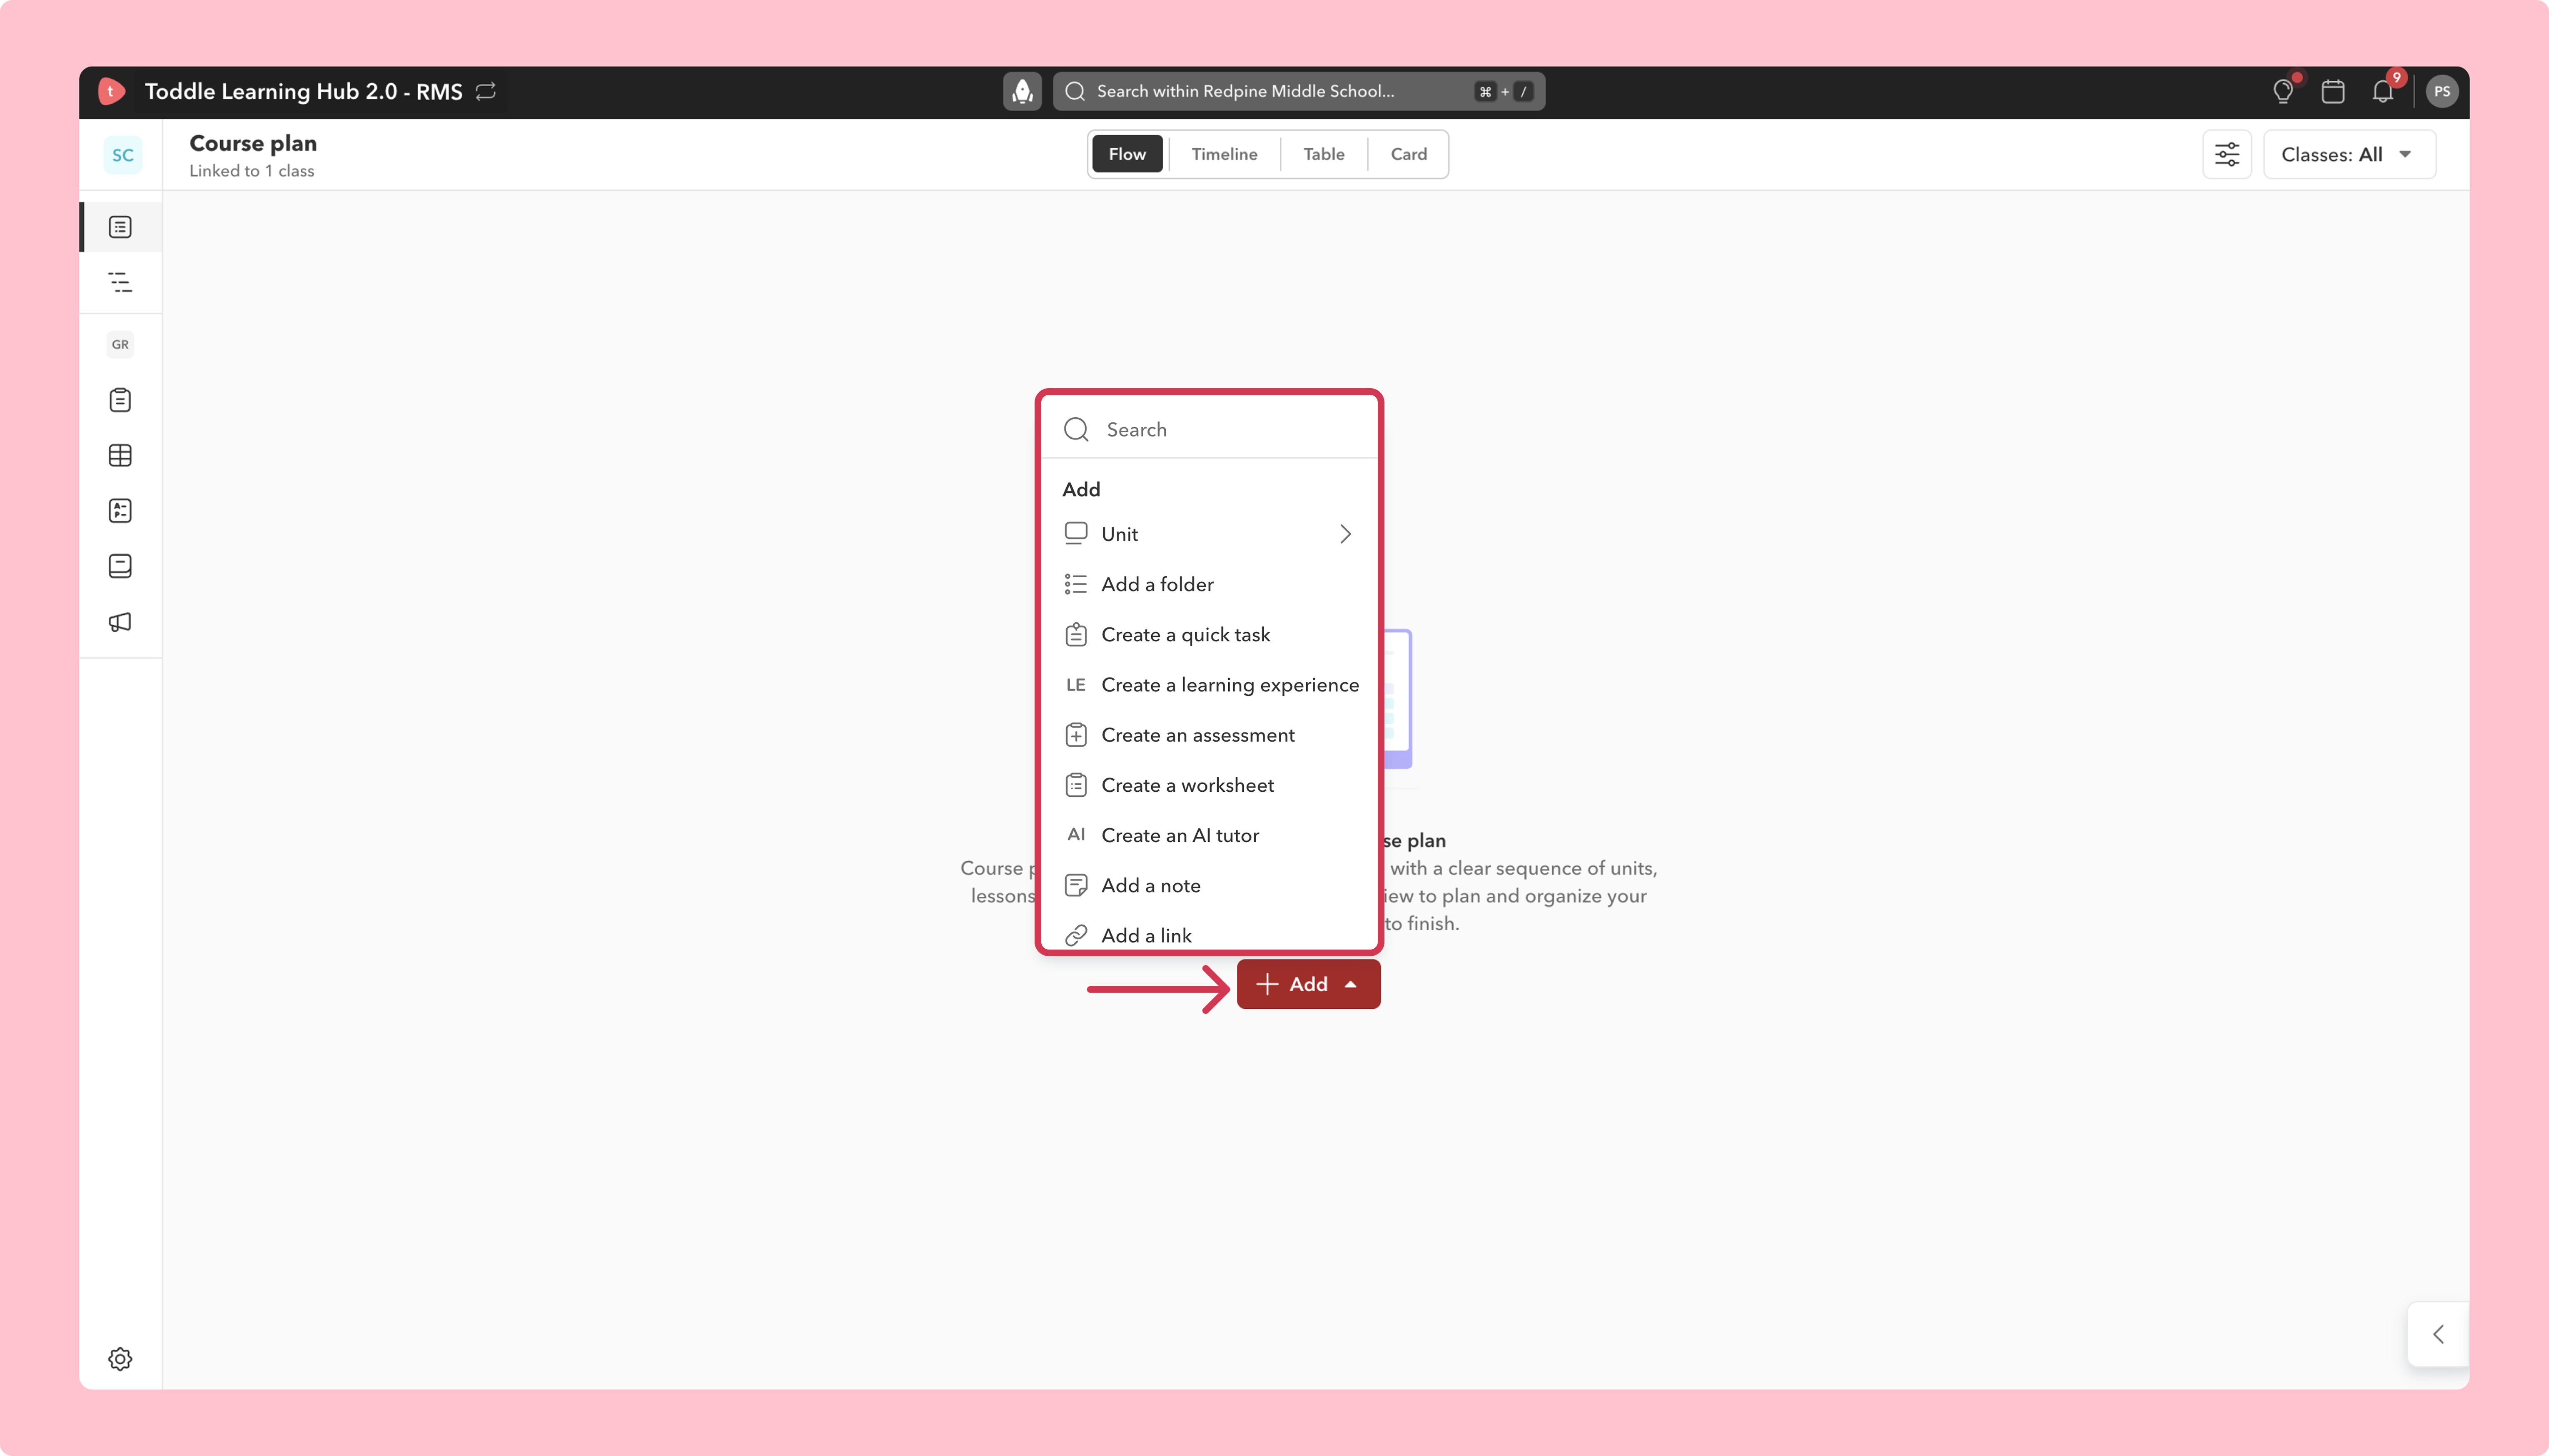2549x1456 pixels.
Task: Click the 'Linked to 1 class' text
Action: point(252,171)
